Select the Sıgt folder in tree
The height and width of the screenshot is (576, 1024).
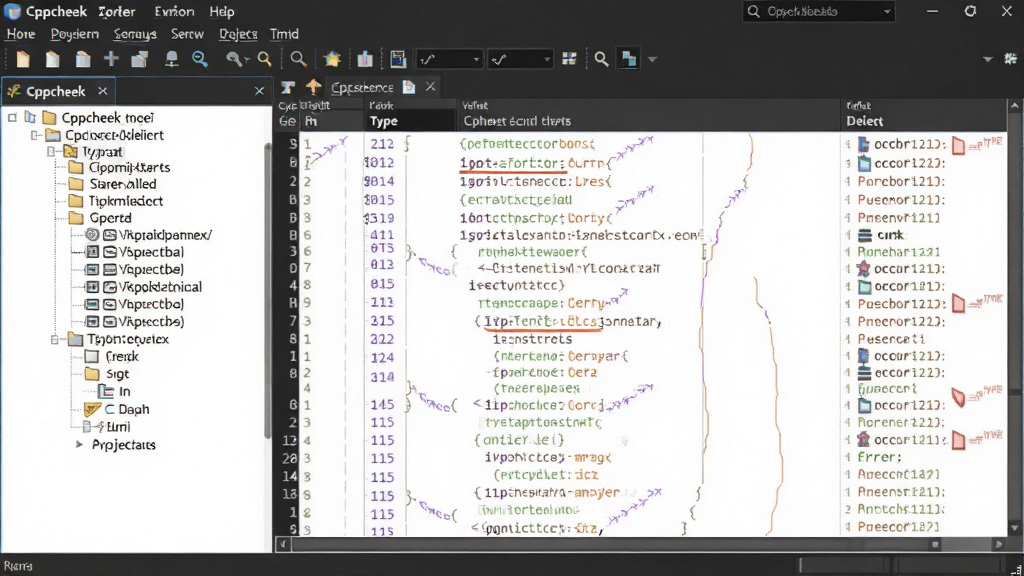click(x=118, y=374)
